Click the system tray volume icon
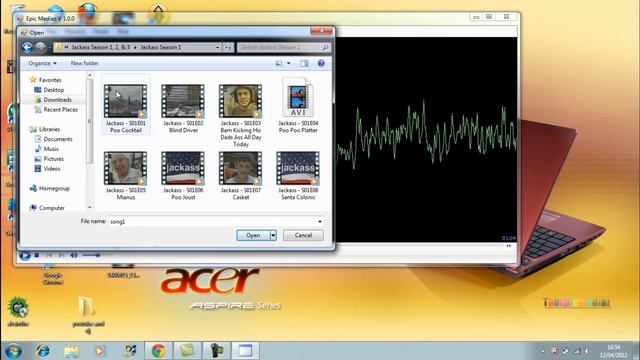 (587, 351)
